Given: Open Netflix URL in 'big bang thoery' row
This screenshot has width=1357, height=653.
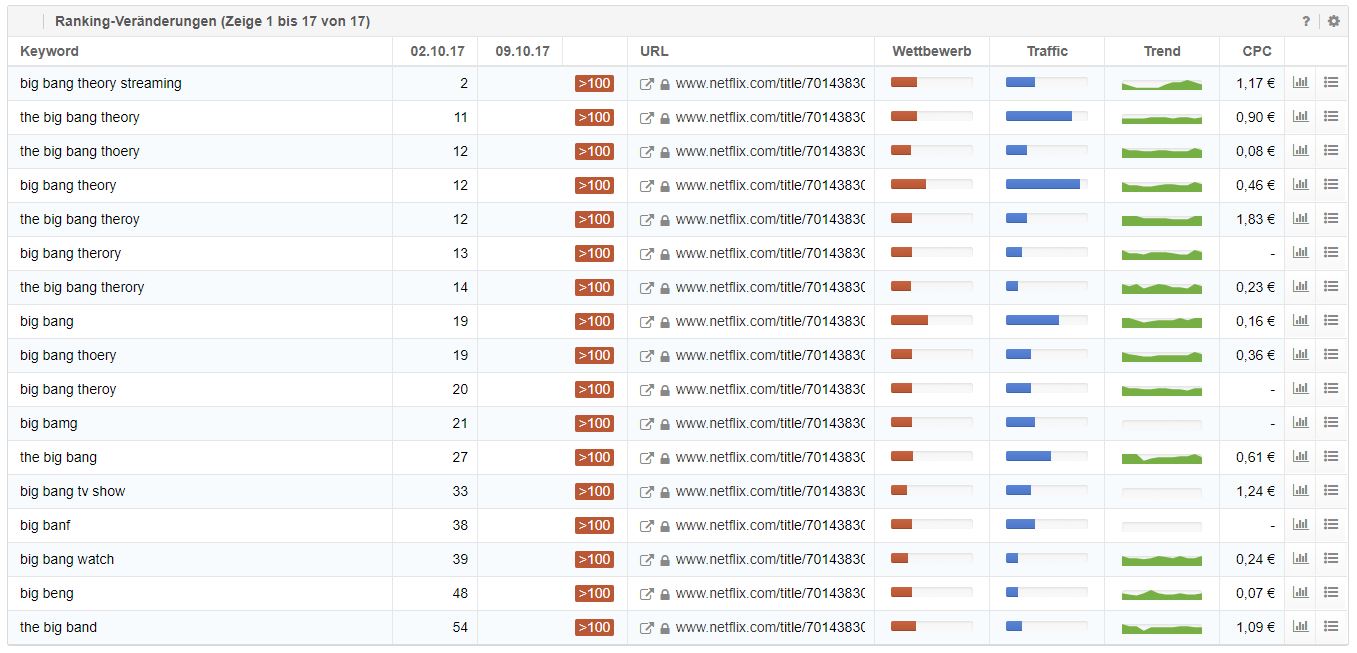Looking at the screenshot, I should click(769, 355).
